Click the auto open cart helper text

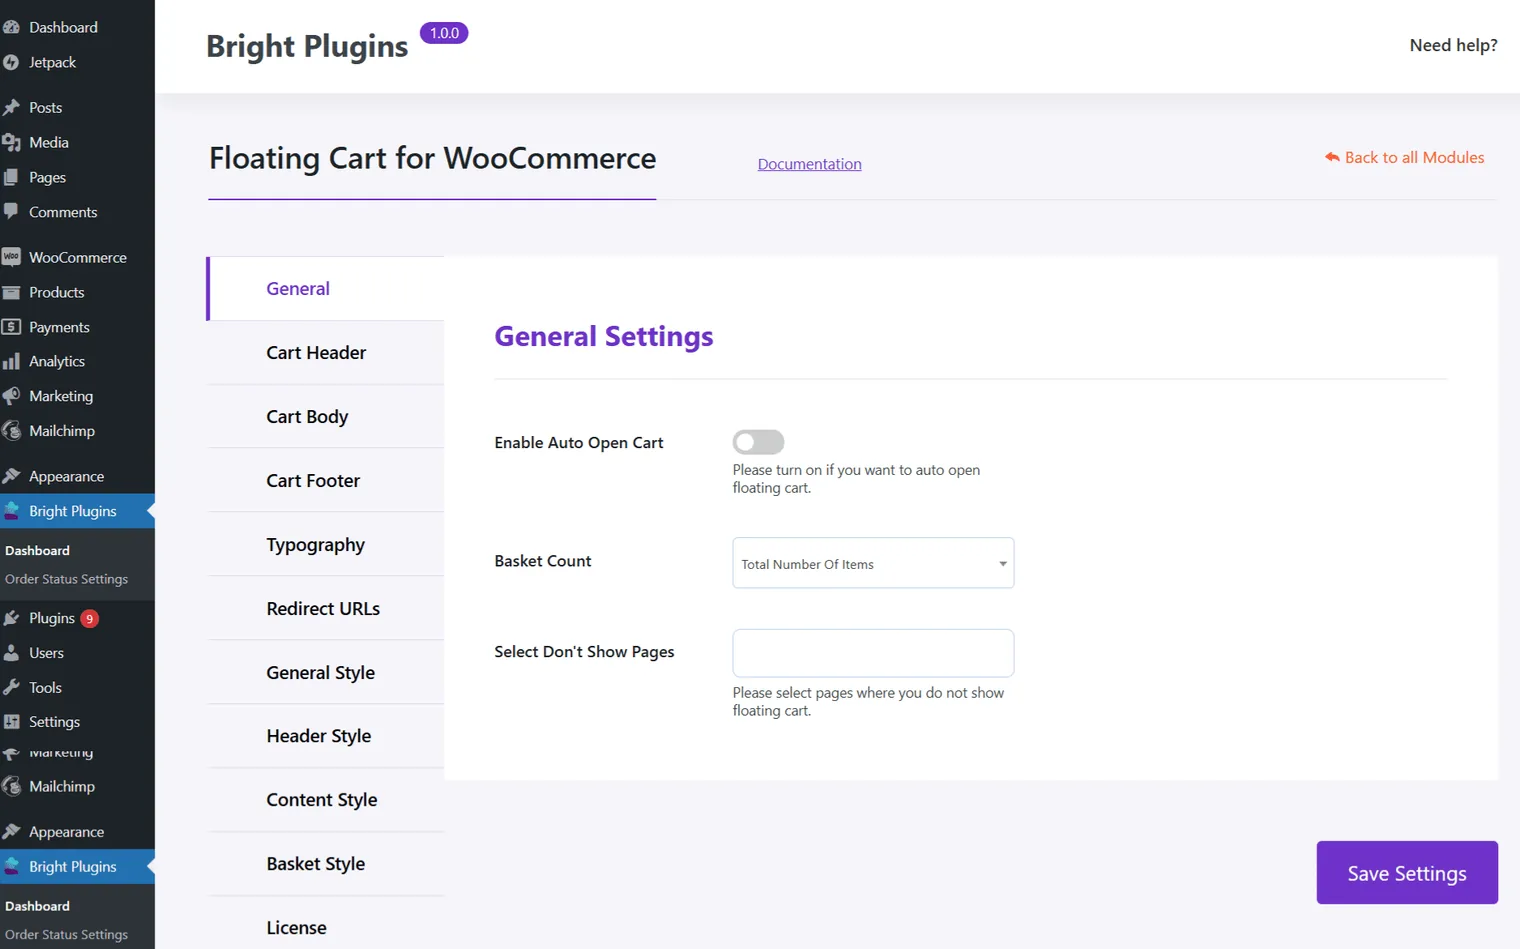point(856,479)
